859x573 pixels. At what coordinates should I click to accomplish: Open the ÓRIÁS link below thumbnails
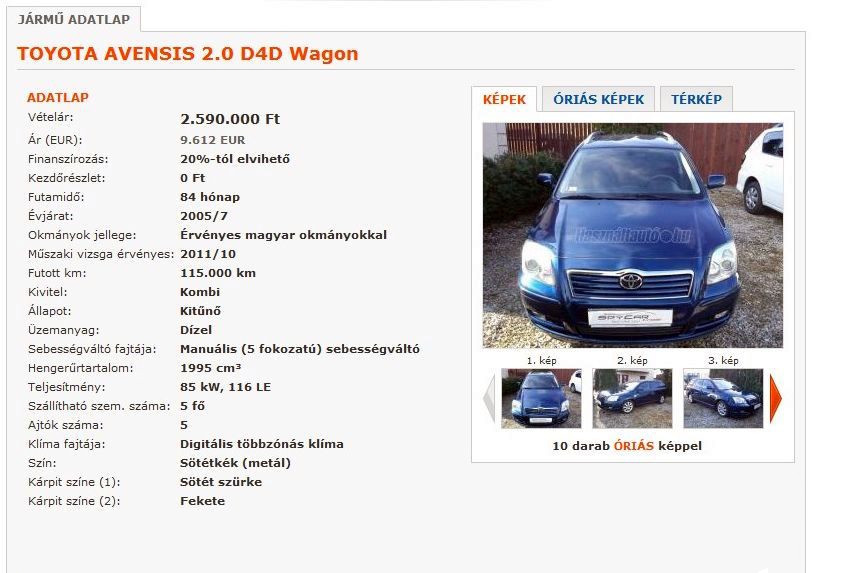[x=634, y=446]
